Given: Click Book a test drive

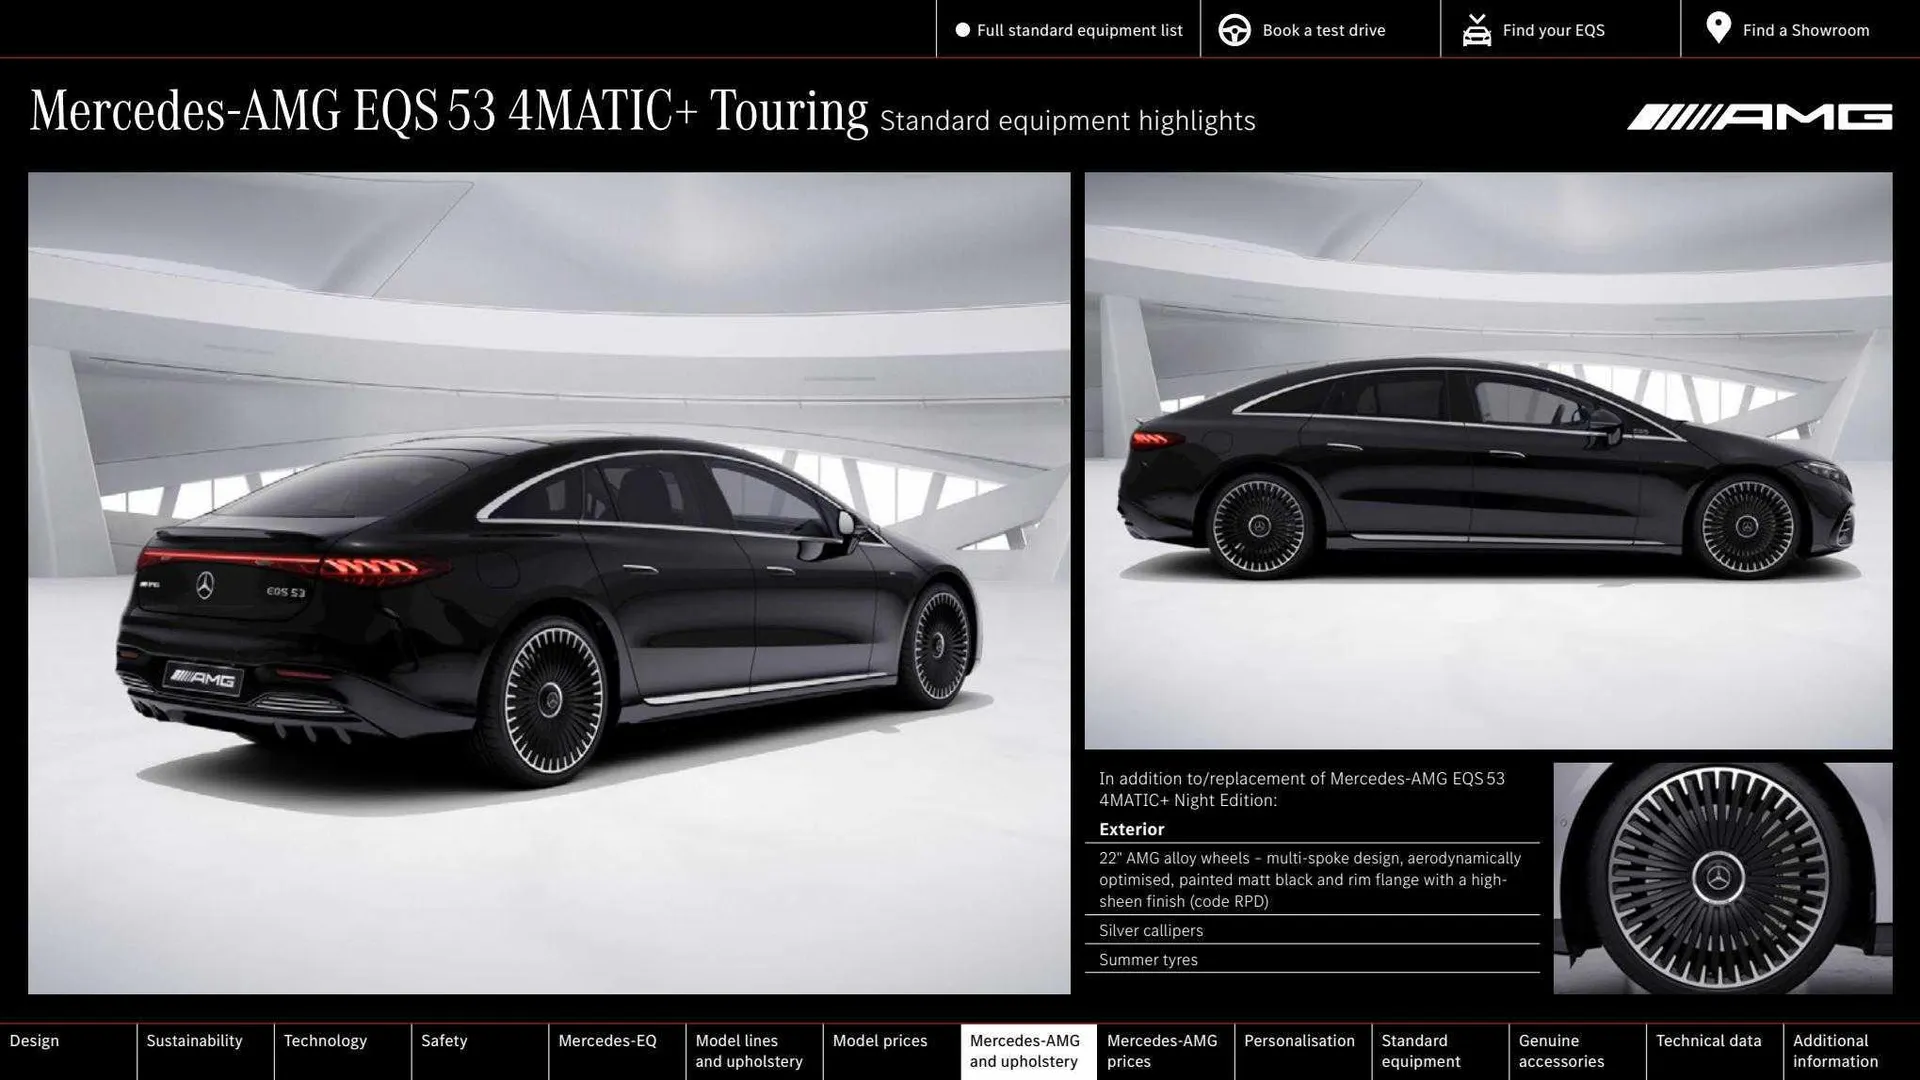Looking at the screenshot, I should tap(1324, 30).
